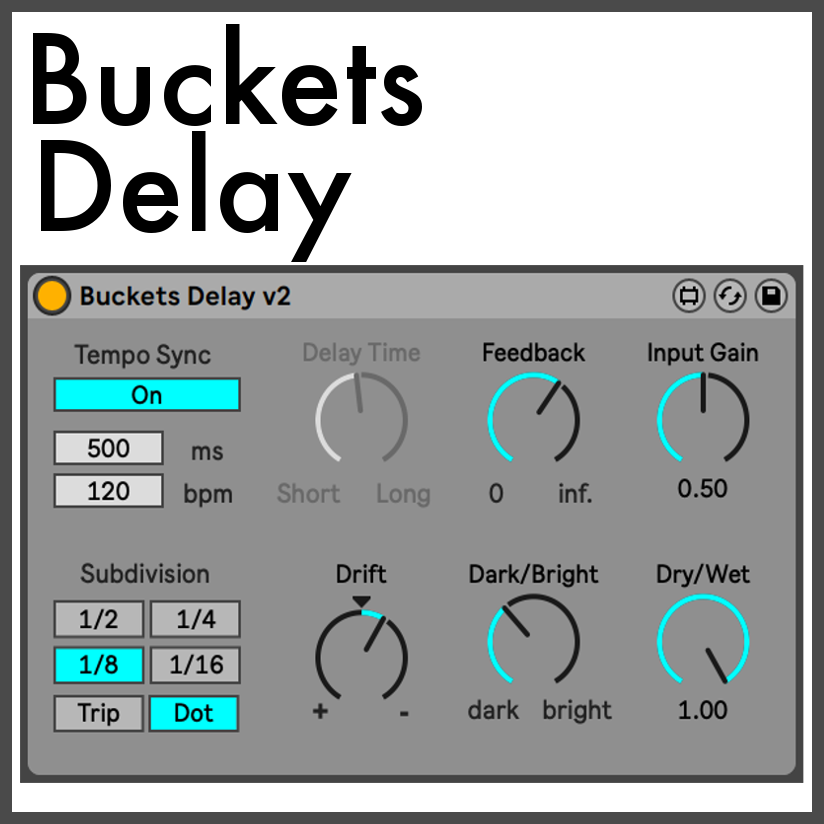Click the 120 bpm value field
This screenshot has width=824, height=824.
pos(109,491)
